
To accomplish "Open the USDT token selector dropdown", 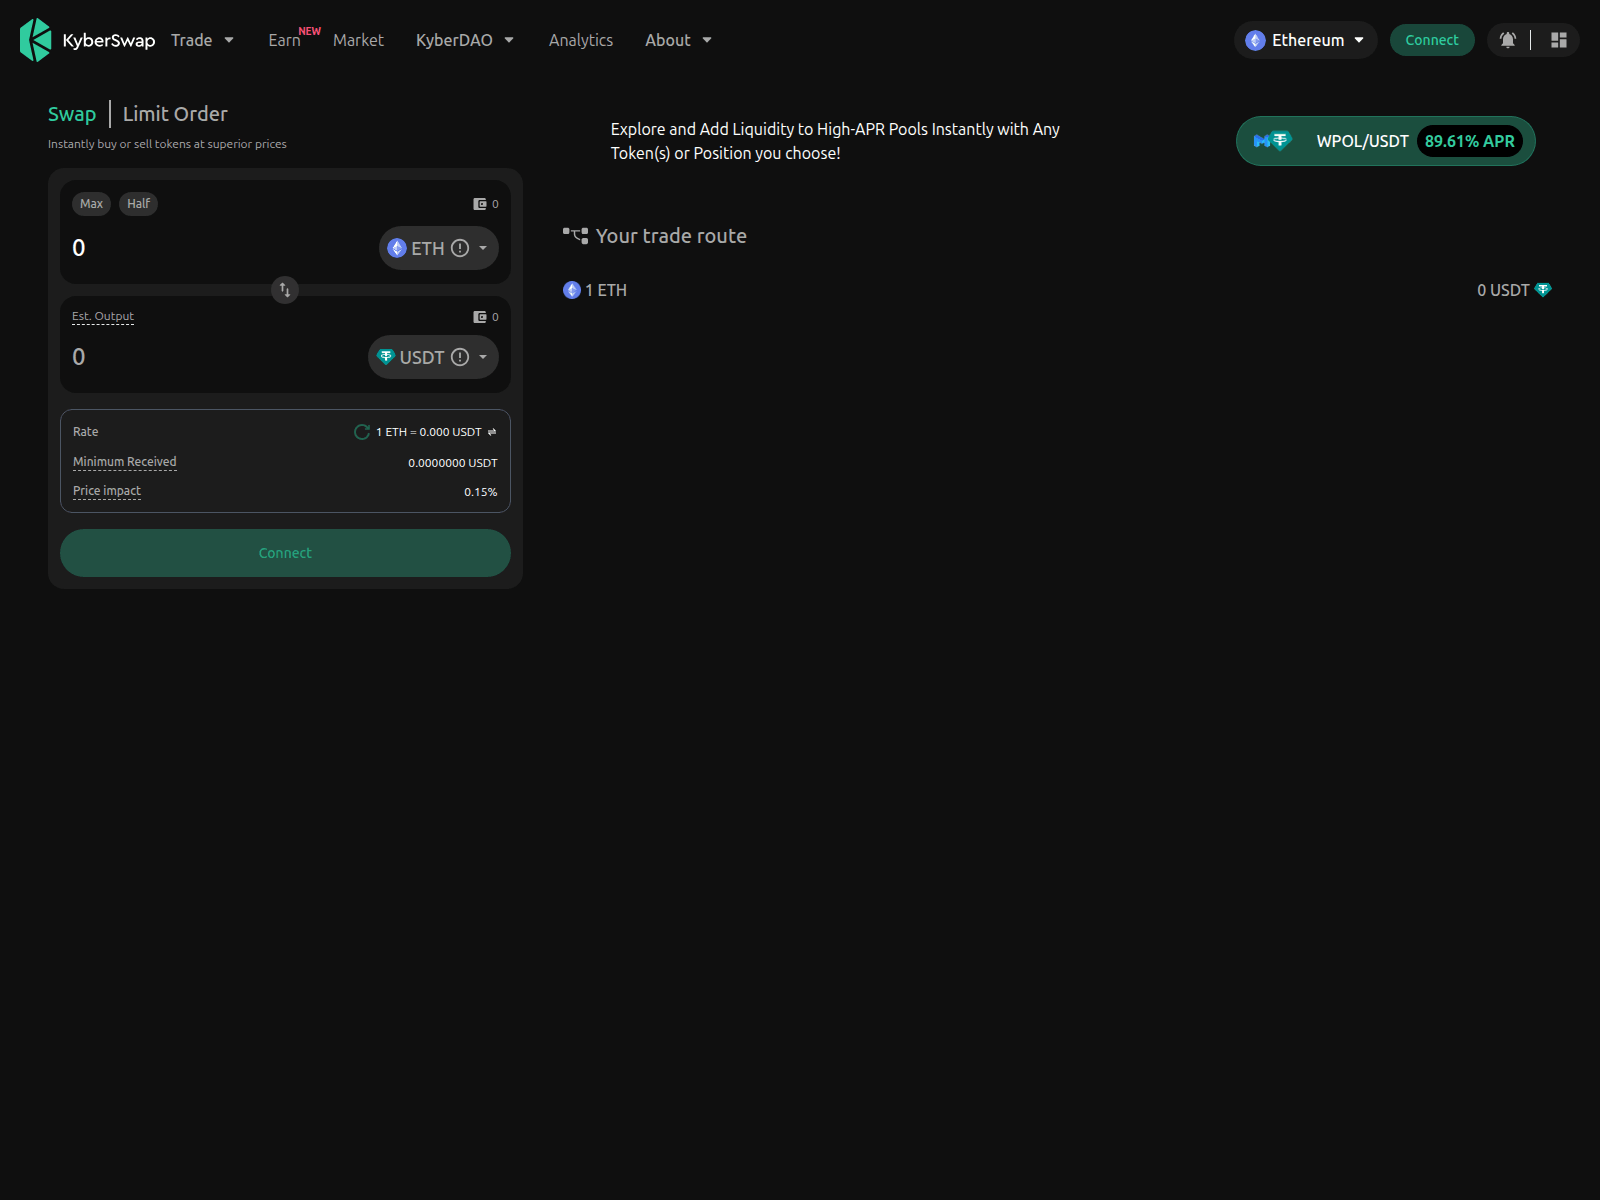I will pyautogui.click(x=433, y=357).
